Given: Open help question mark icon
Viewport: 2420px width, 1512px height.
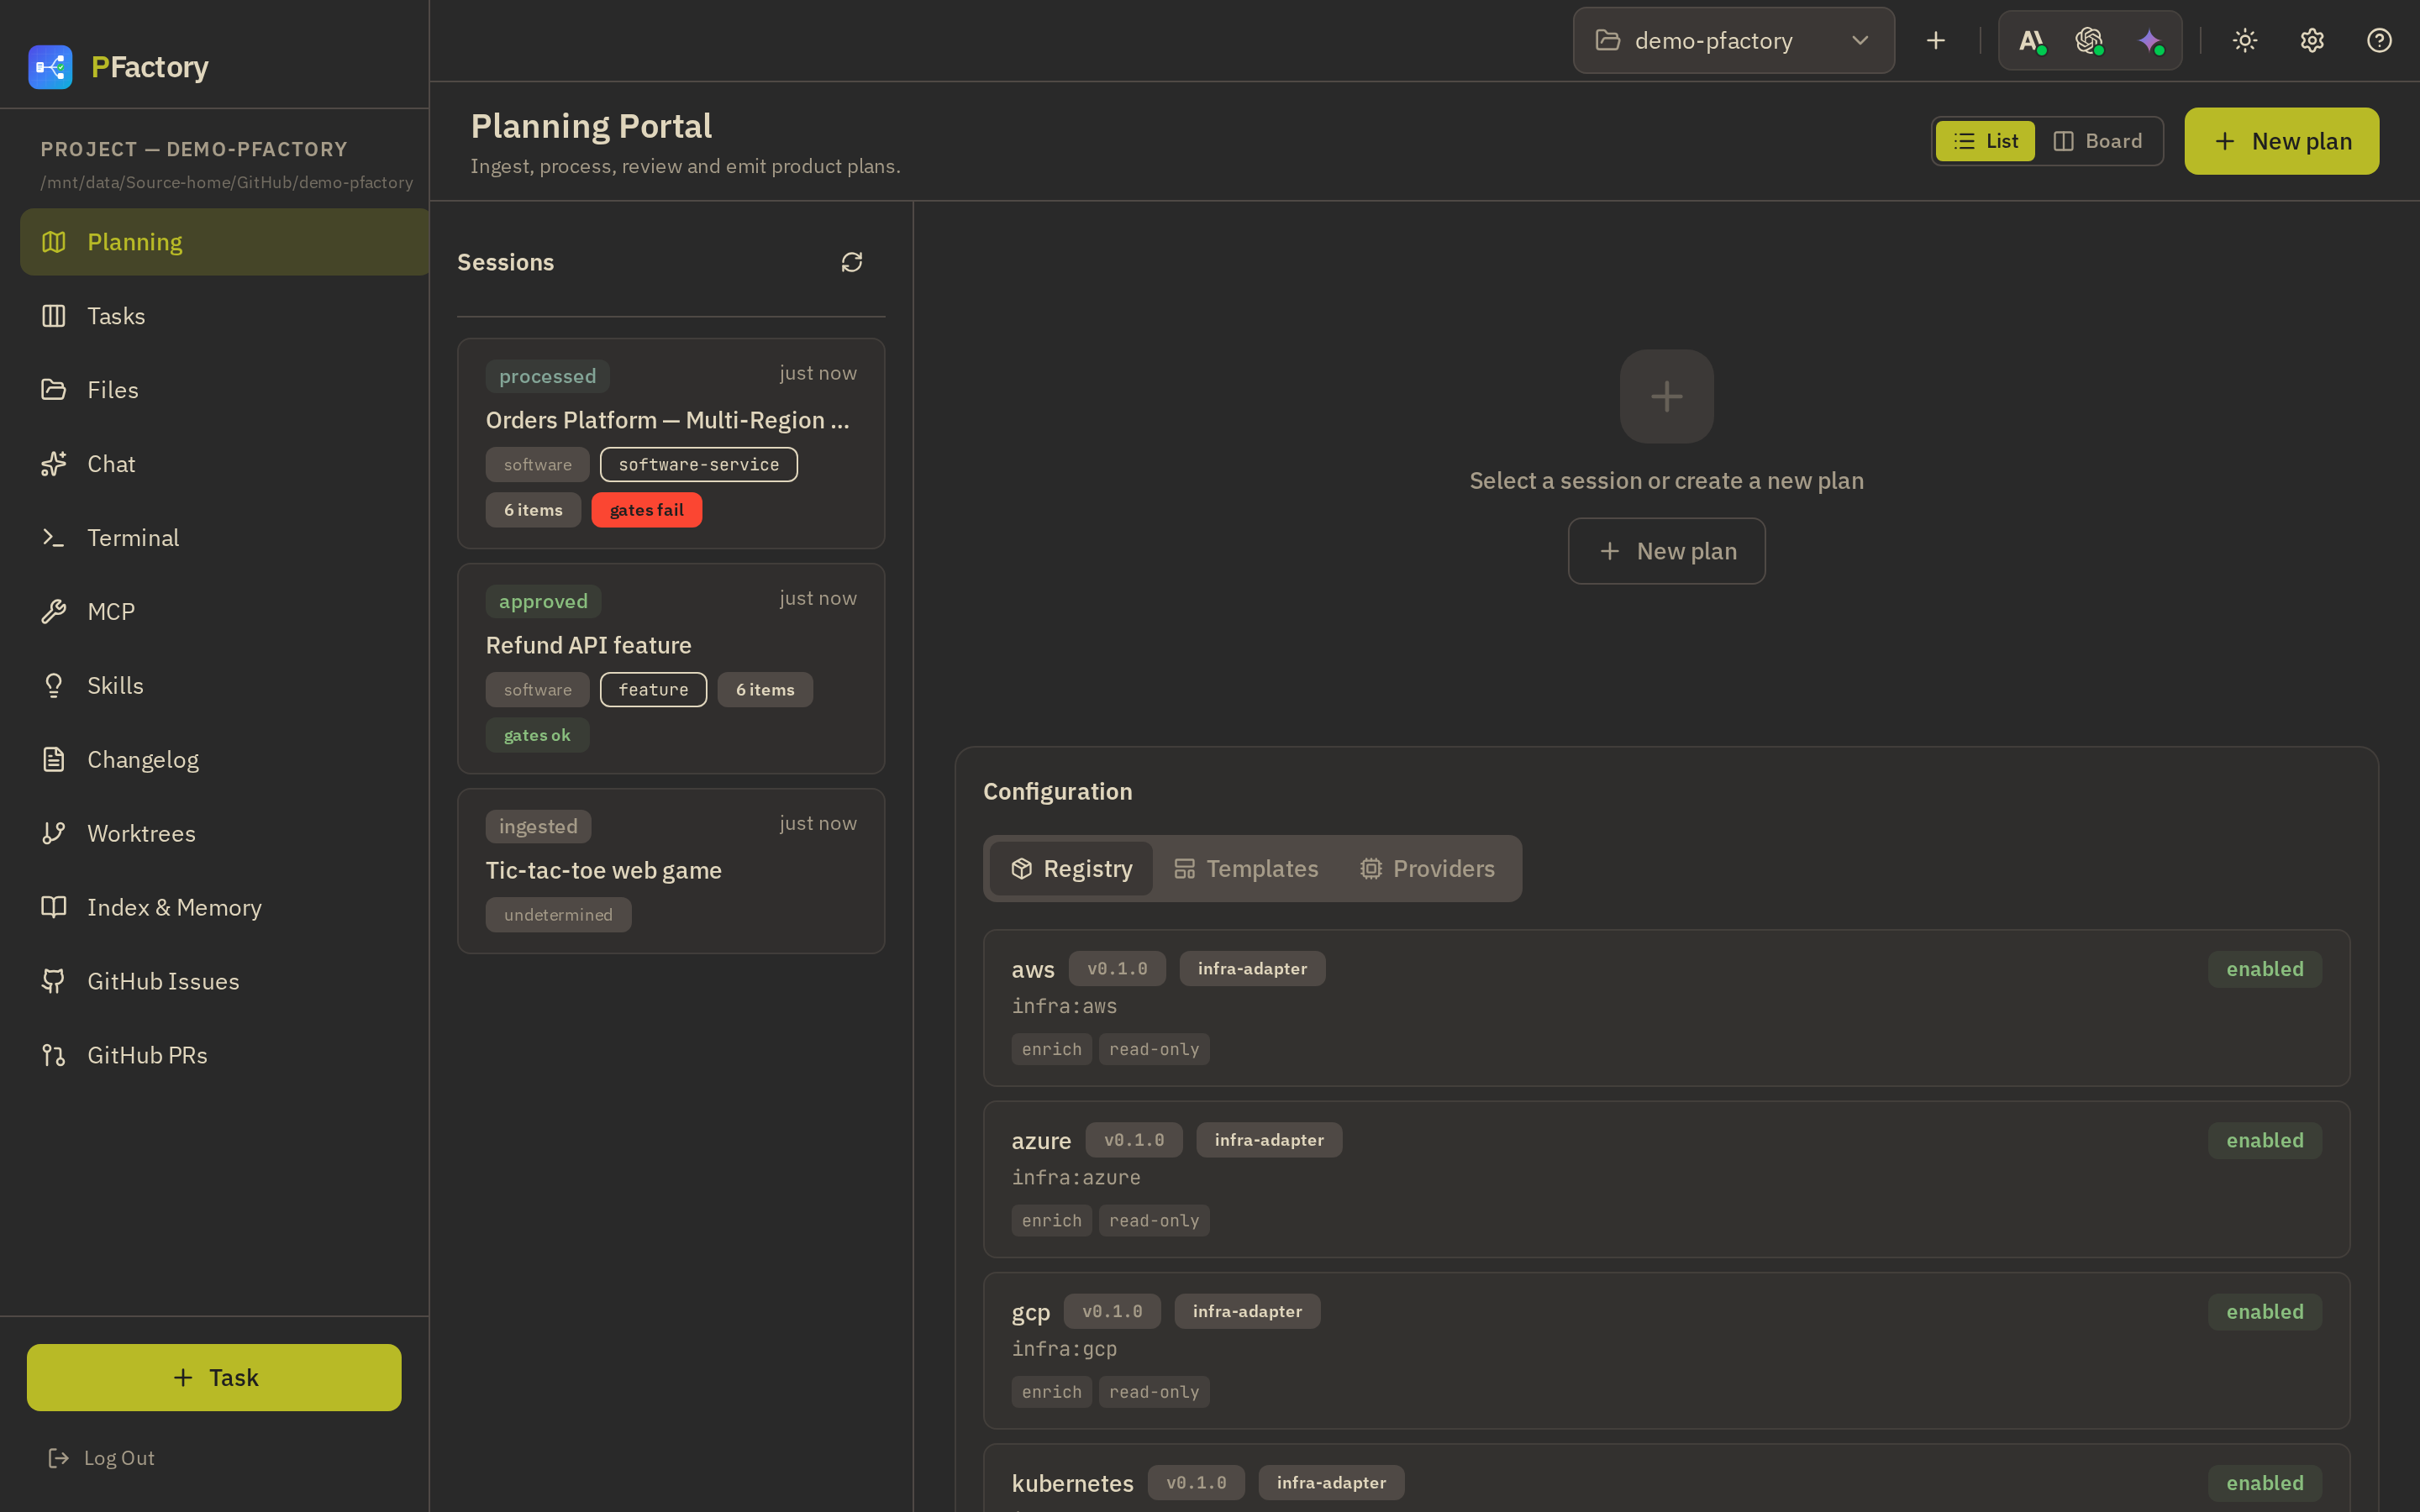Looking at the screenshot, I should (x=2379, y=40).
